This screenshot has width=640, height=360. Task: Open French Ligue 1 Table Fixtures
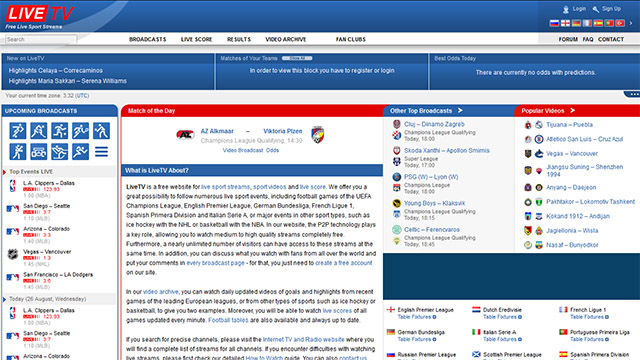click(589, 317)
